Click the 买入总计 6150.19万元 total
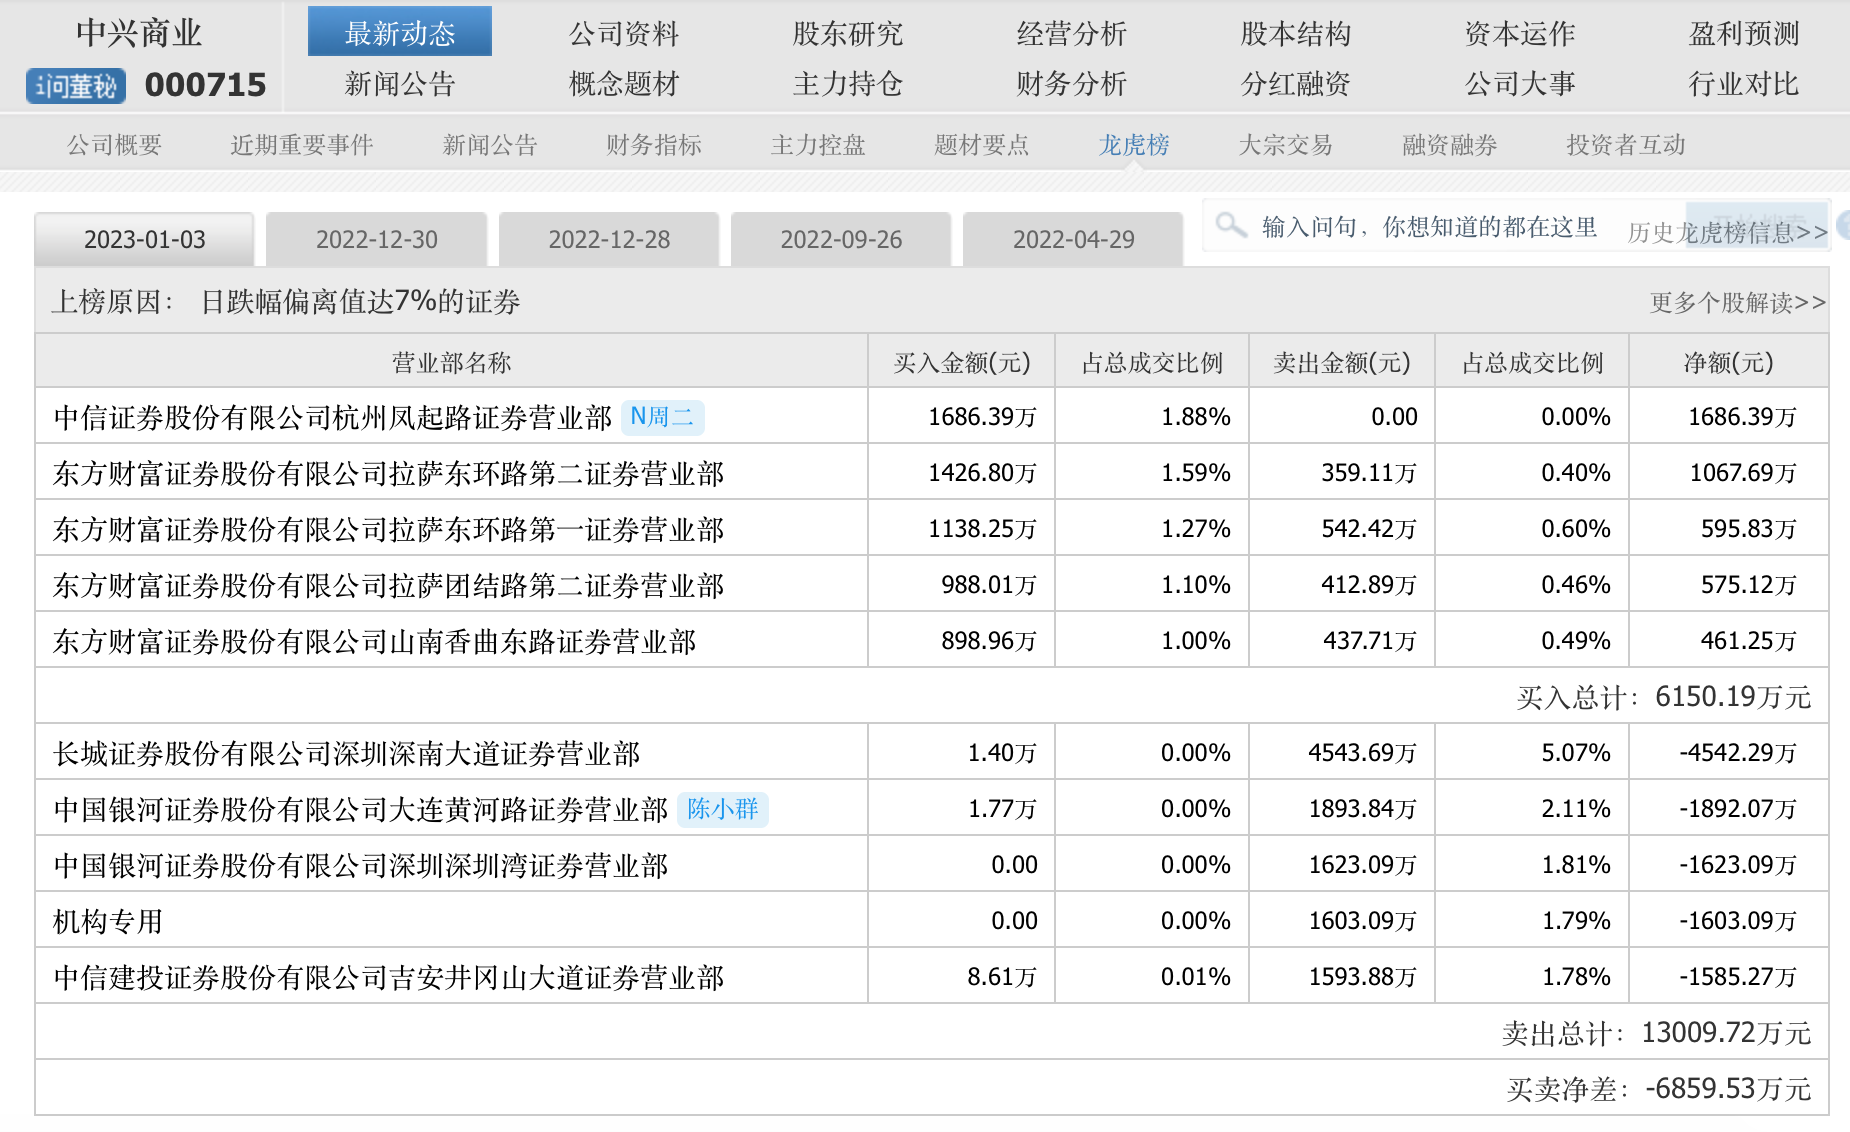The width and height of the screenshot is (1850, 1132). (x=1663, y=697)
